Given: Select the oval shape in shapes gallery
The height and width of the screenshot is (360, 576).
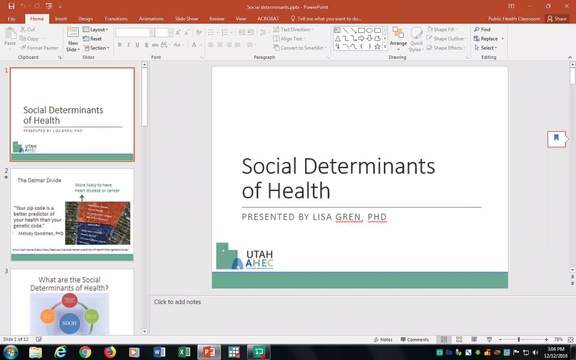Looking at the screenshot, I should click(370, 30).
